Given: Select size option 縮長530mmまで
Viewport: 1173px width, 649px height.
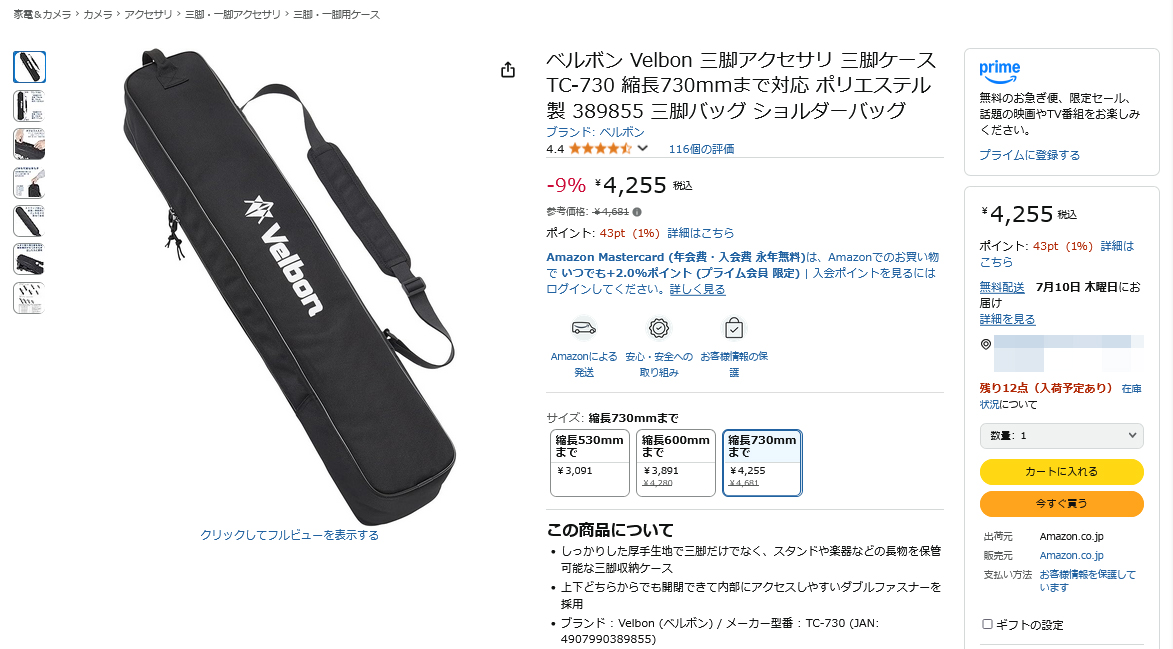Looking at the screenshot, I should point(589,463).
